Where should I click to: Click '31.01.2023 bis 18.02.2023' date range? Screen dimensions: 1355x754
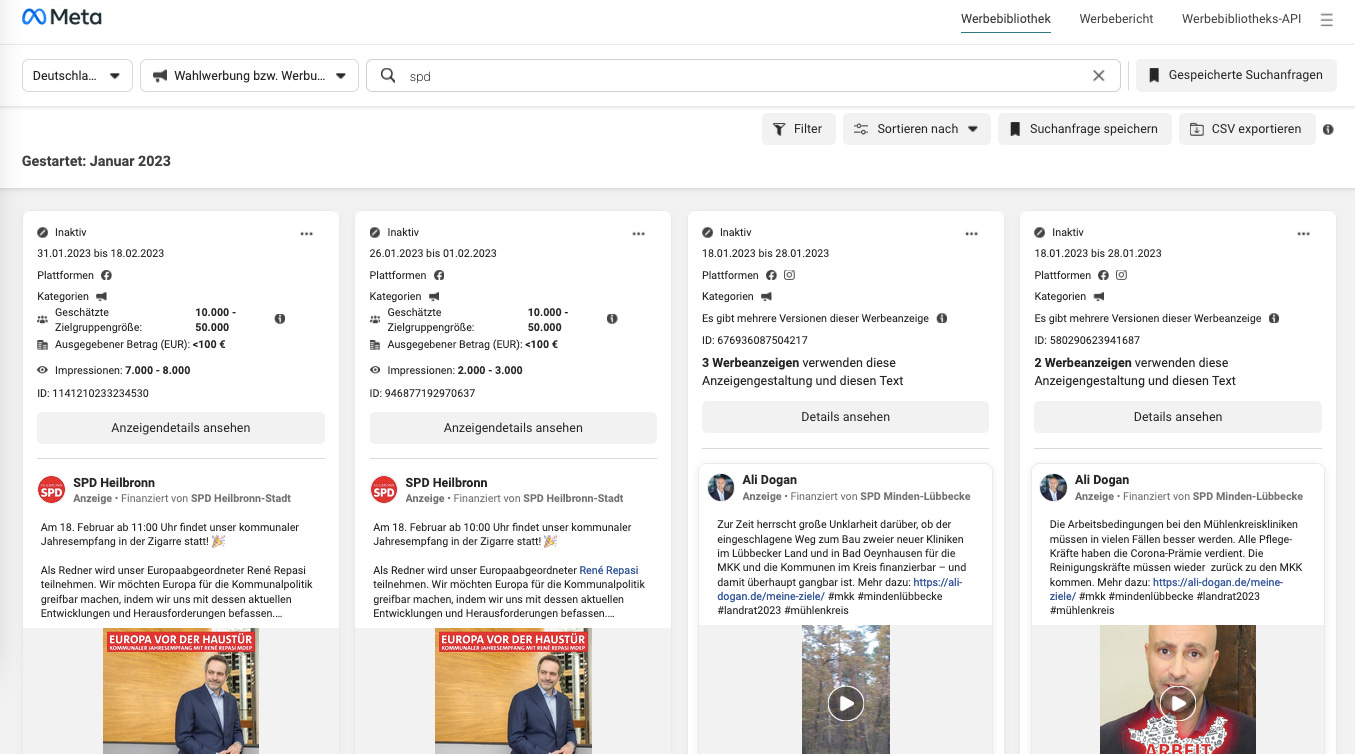tap(101, 253)
